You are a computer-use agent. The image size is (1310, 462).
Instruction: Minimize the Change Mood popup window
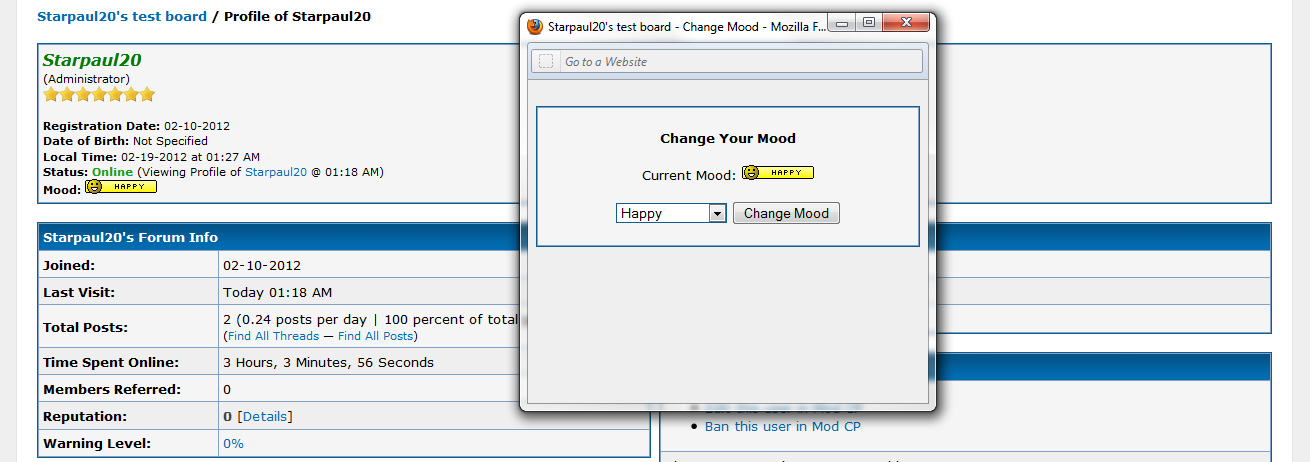[x=843, y=22]
